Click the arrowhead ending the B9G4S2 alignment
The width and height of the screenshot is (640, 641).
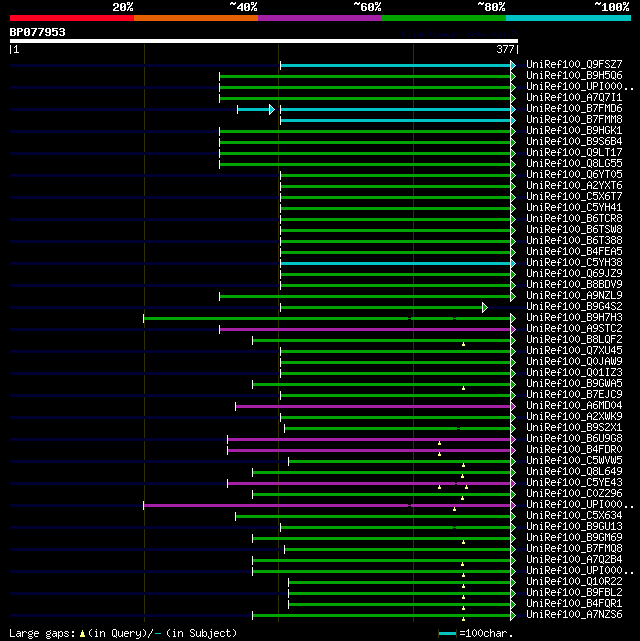coord(485,307)
